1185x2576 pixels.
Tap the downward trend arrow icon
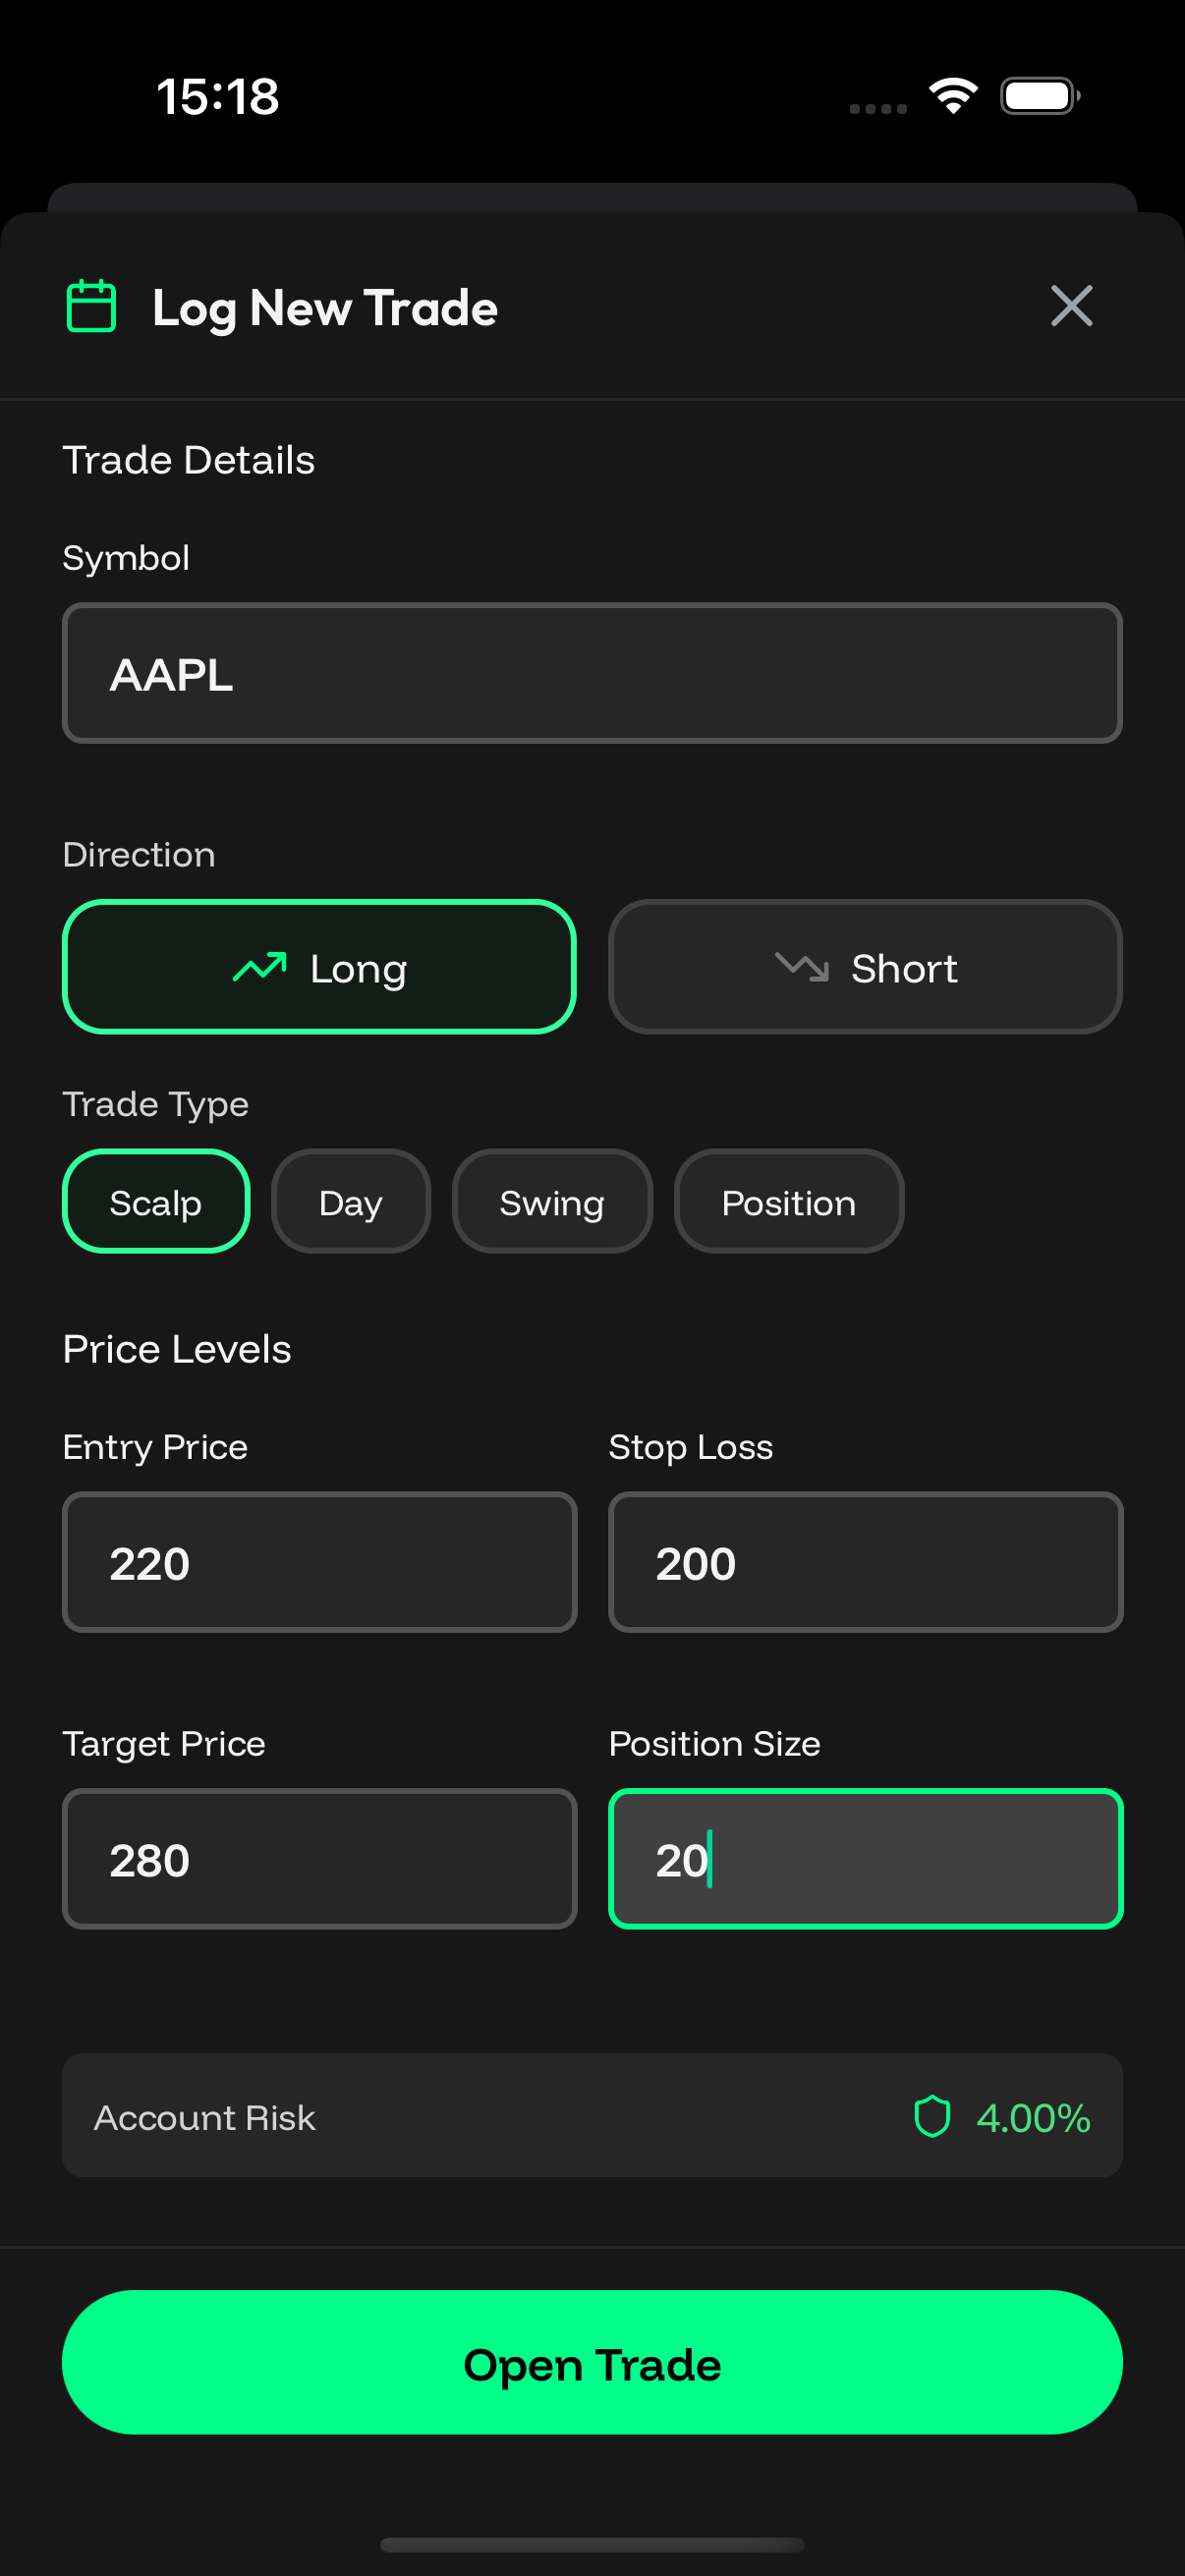point(802,967)
